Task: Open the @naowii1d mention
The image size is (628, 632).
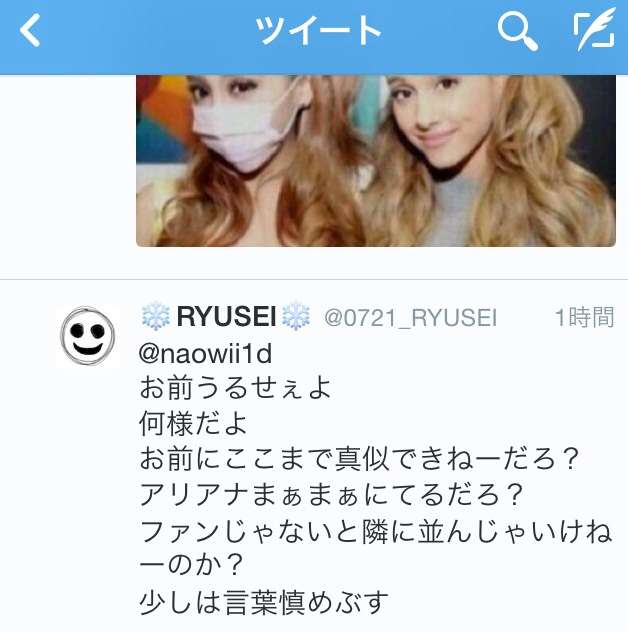Action: click(205, 354)
